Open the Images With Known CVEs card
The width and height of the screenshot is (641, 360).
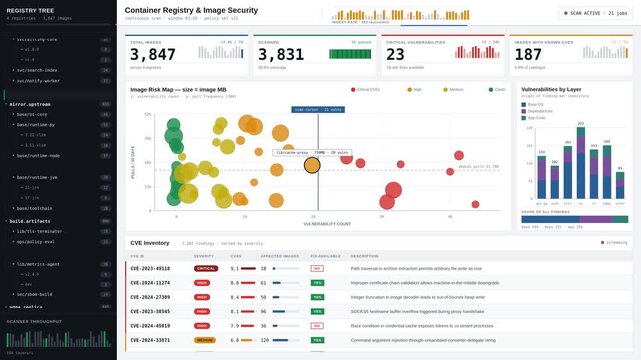(571, 55)
